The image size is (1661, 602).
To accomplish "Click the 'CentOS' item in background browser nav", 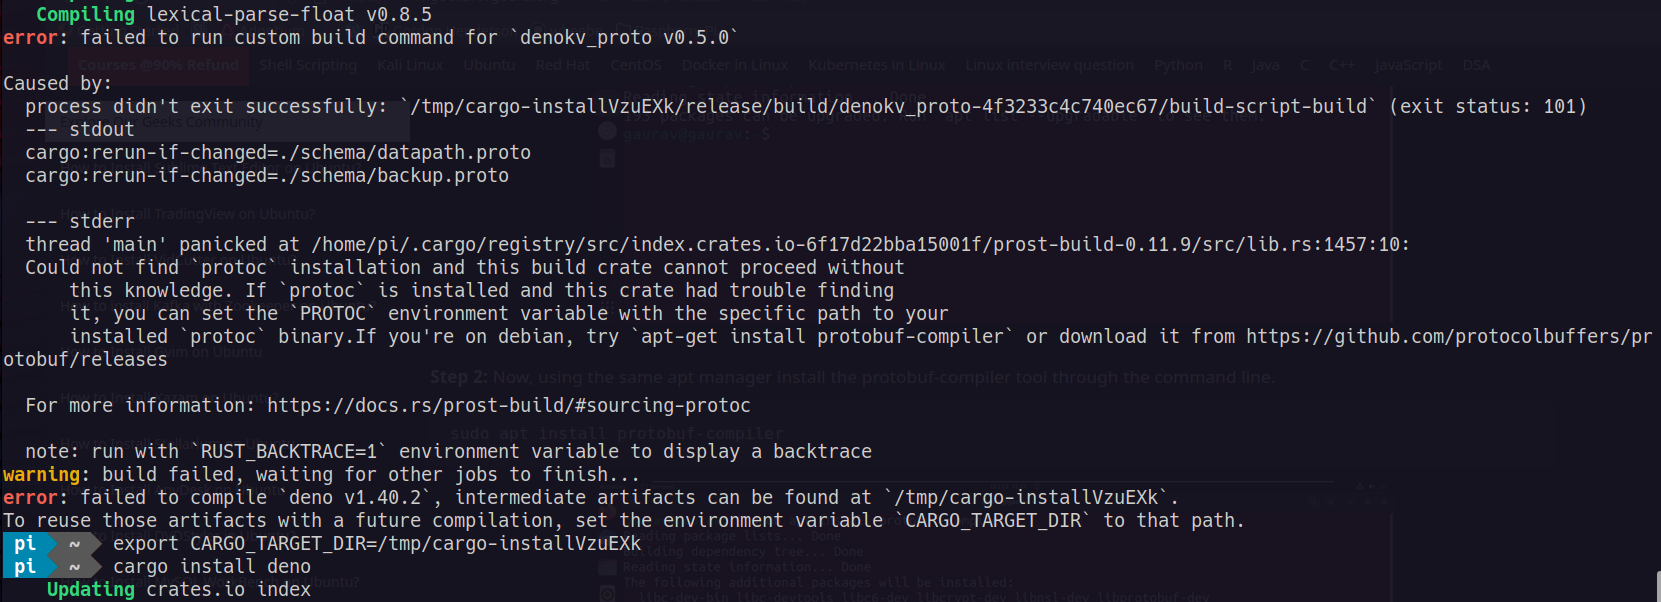I will tap(636, 65).
